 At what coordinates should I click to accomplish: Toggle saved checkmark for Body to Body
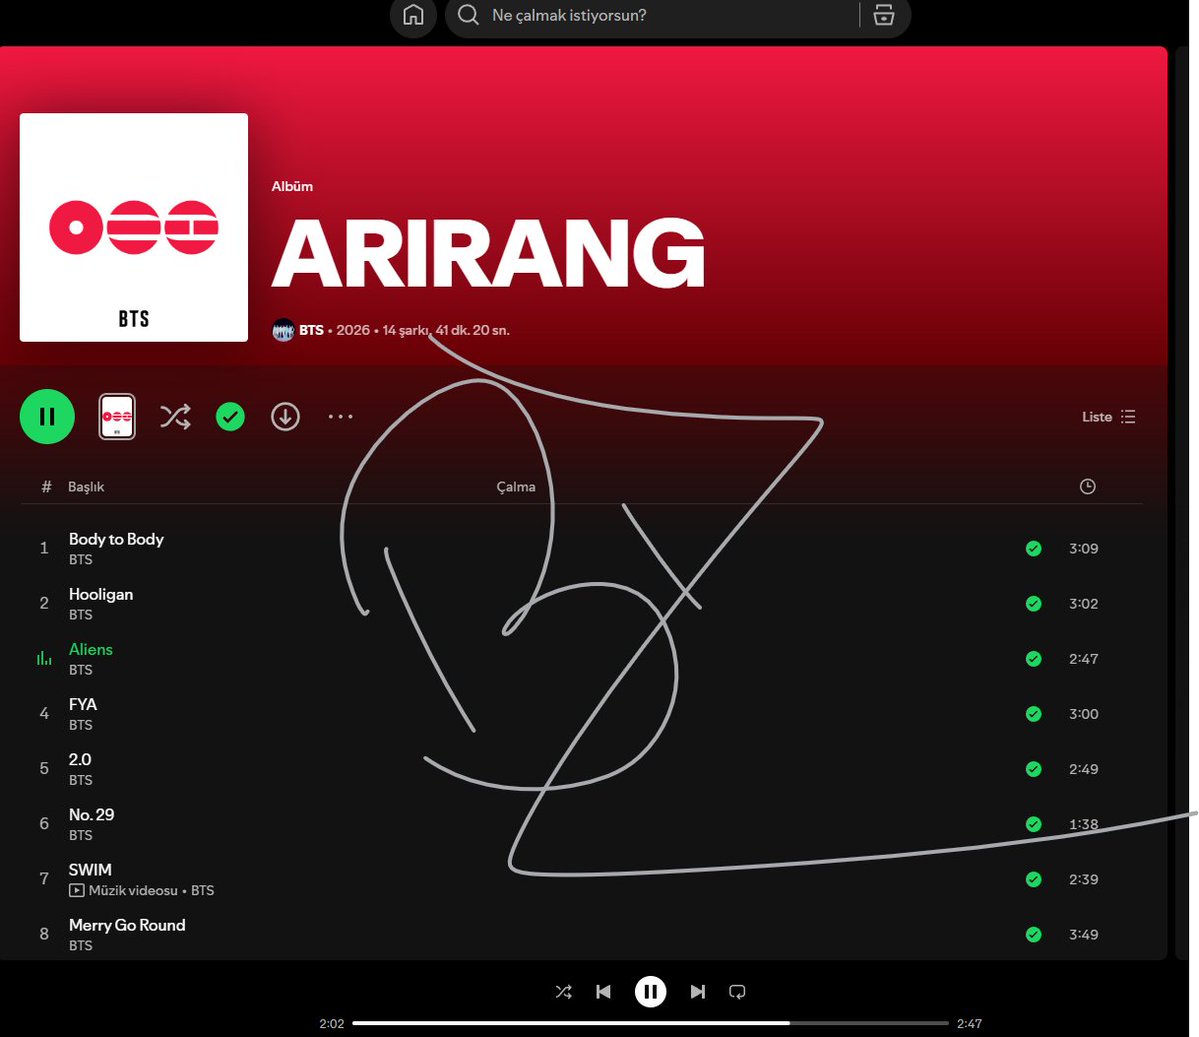1033,548
